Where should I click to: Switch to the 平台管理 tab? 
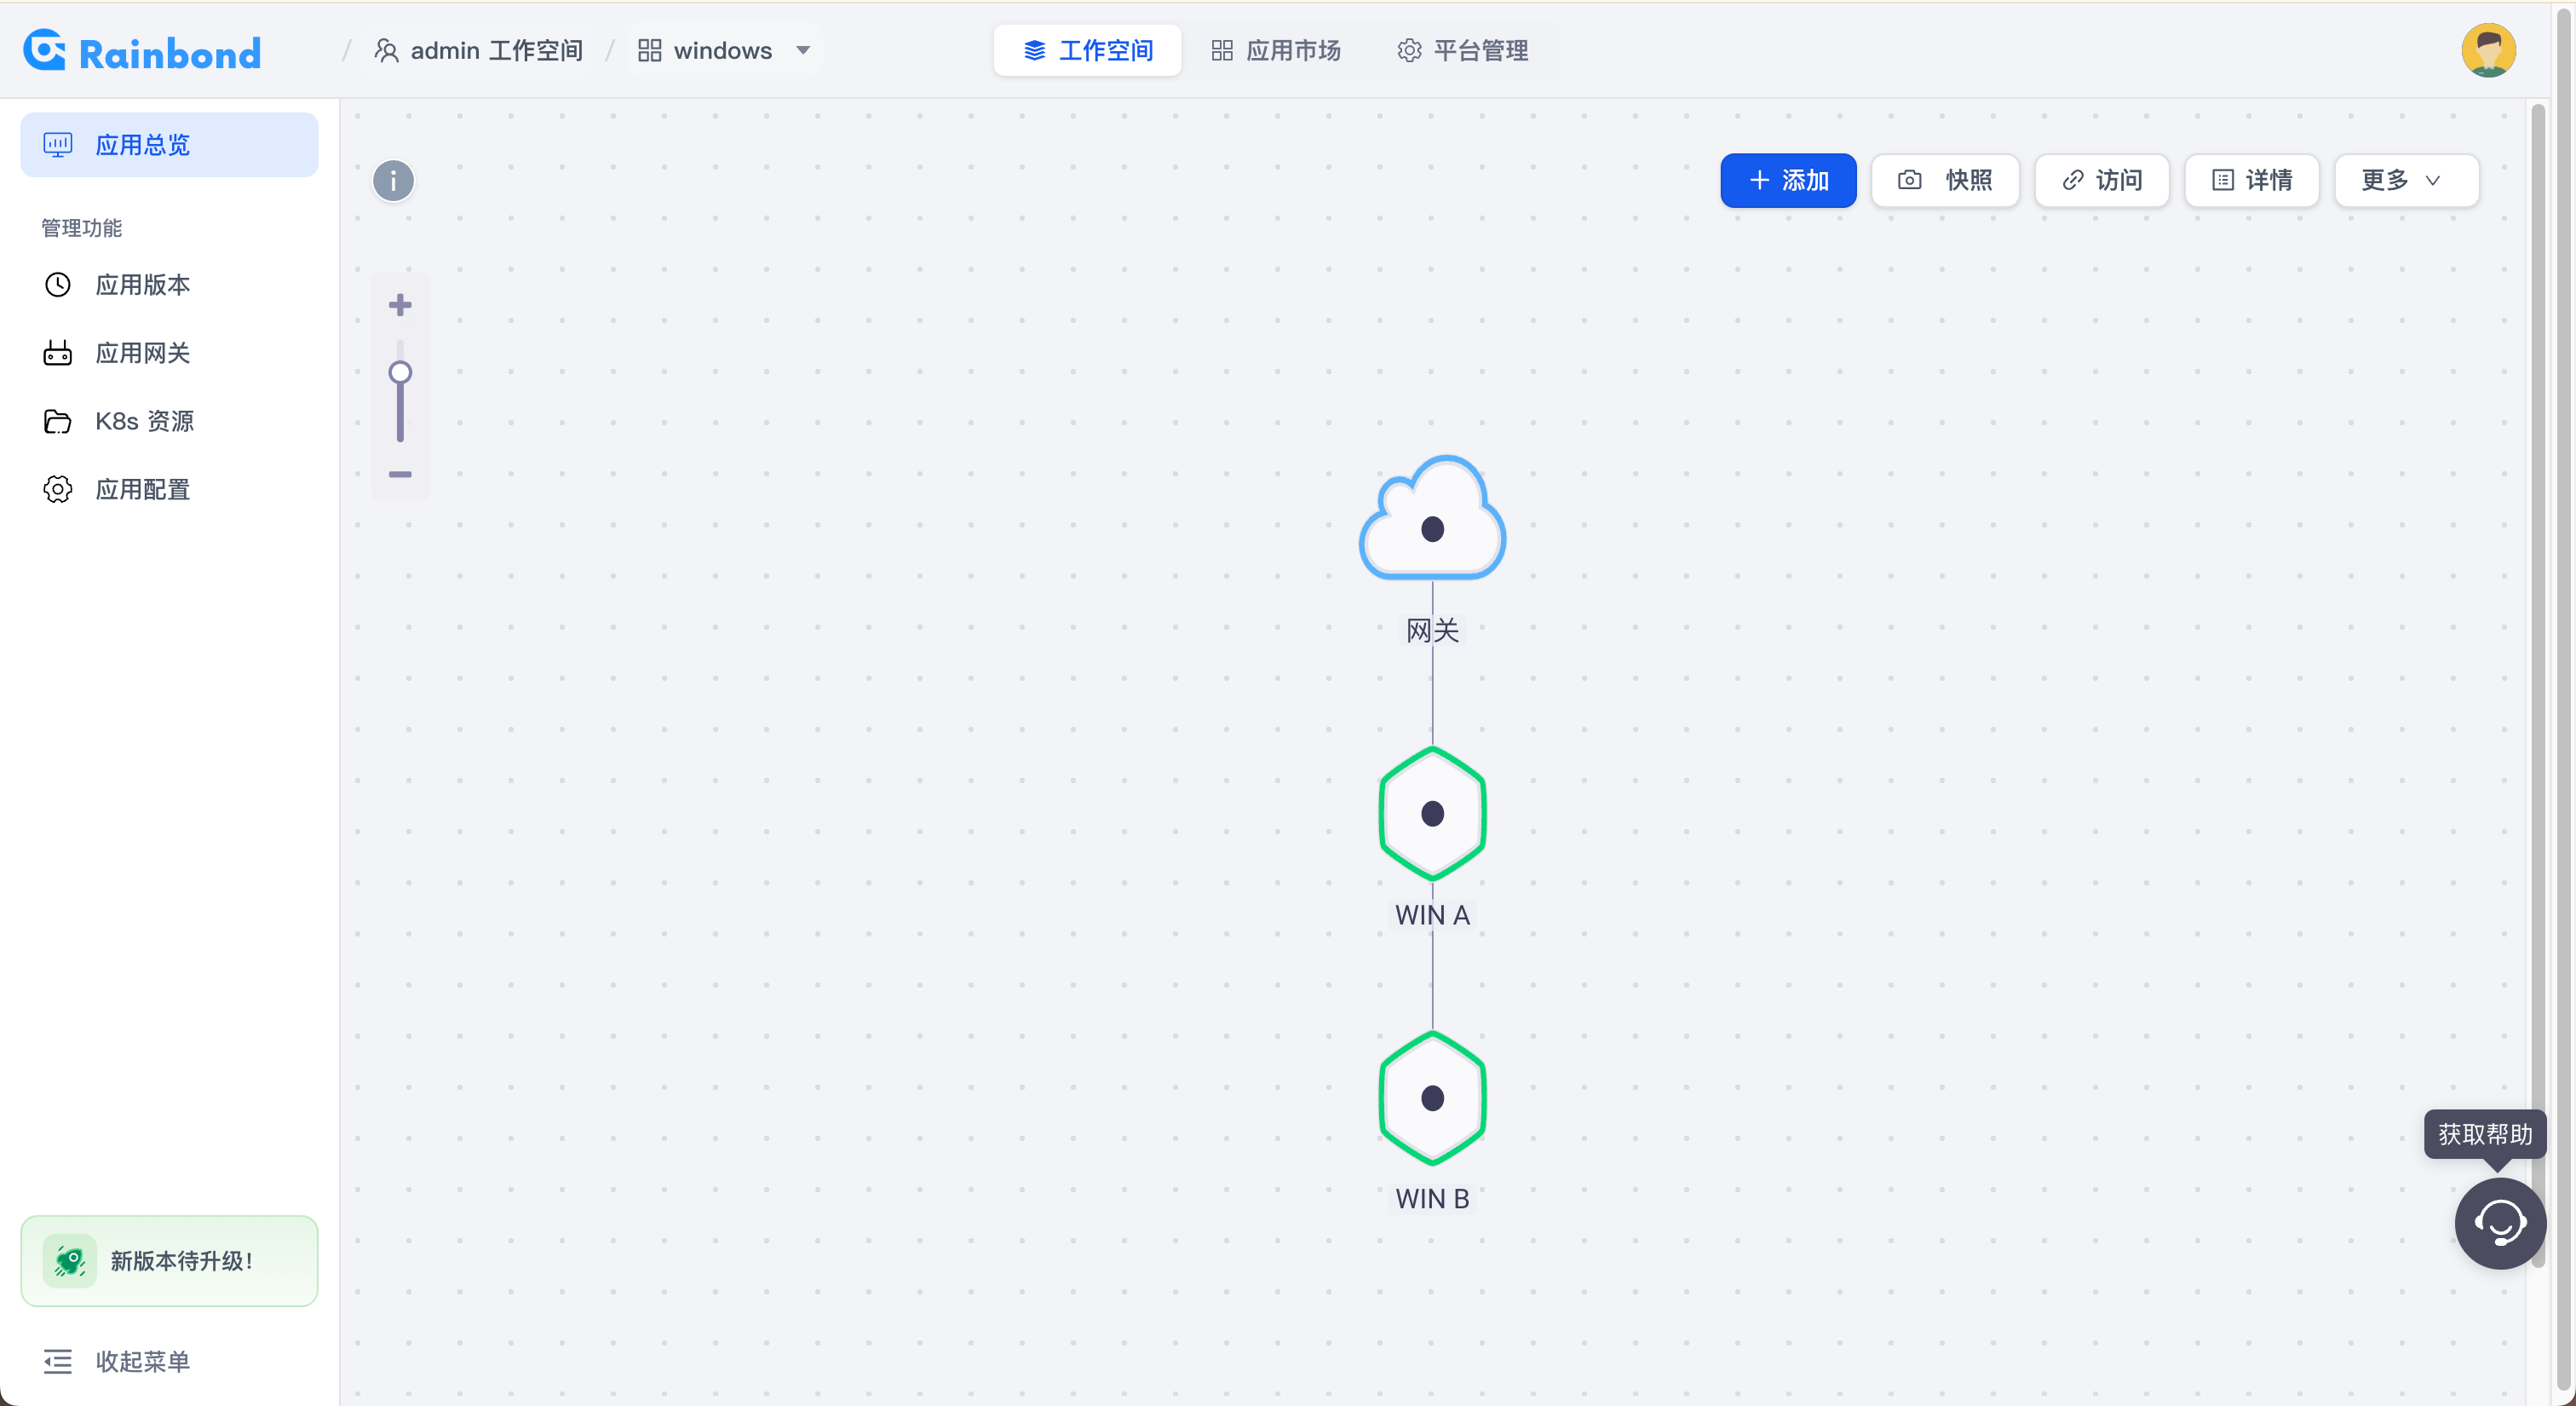pos(1462,50)
